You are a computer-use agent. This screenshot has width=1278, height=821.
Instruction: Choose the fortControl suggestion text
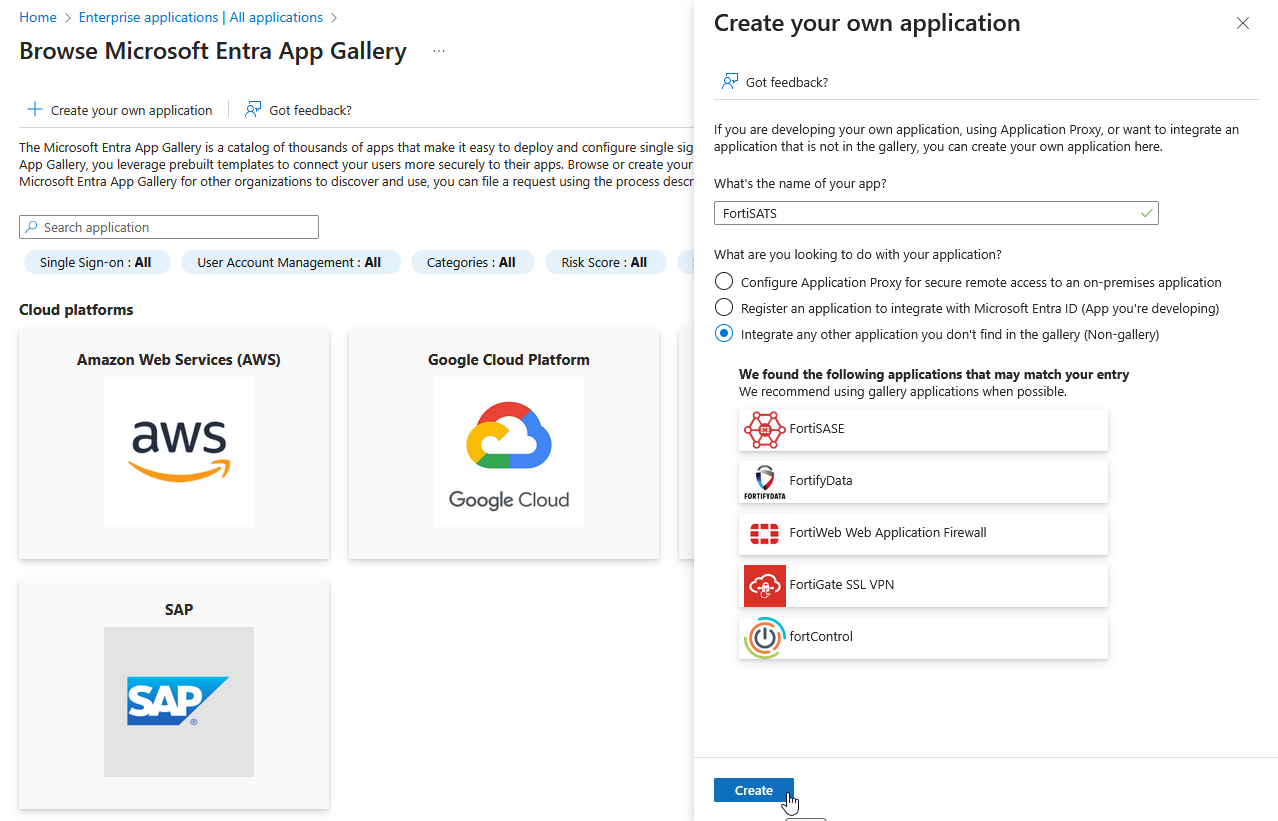pyautogui.click(x=821, y=637)
